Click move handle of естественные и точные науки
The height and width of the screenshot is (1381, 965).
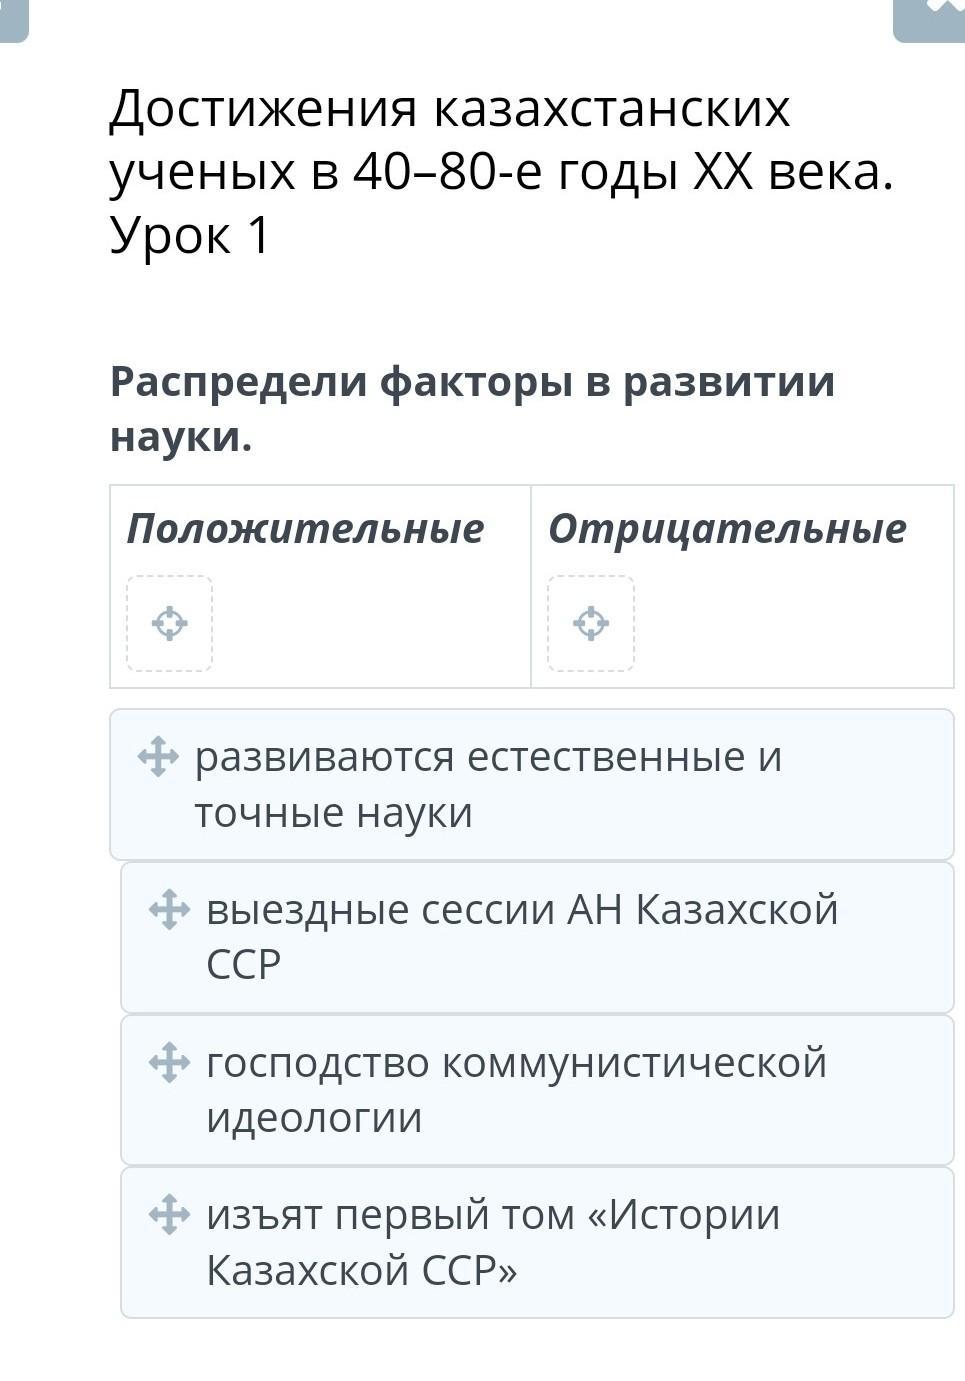[x=158, y=756]
